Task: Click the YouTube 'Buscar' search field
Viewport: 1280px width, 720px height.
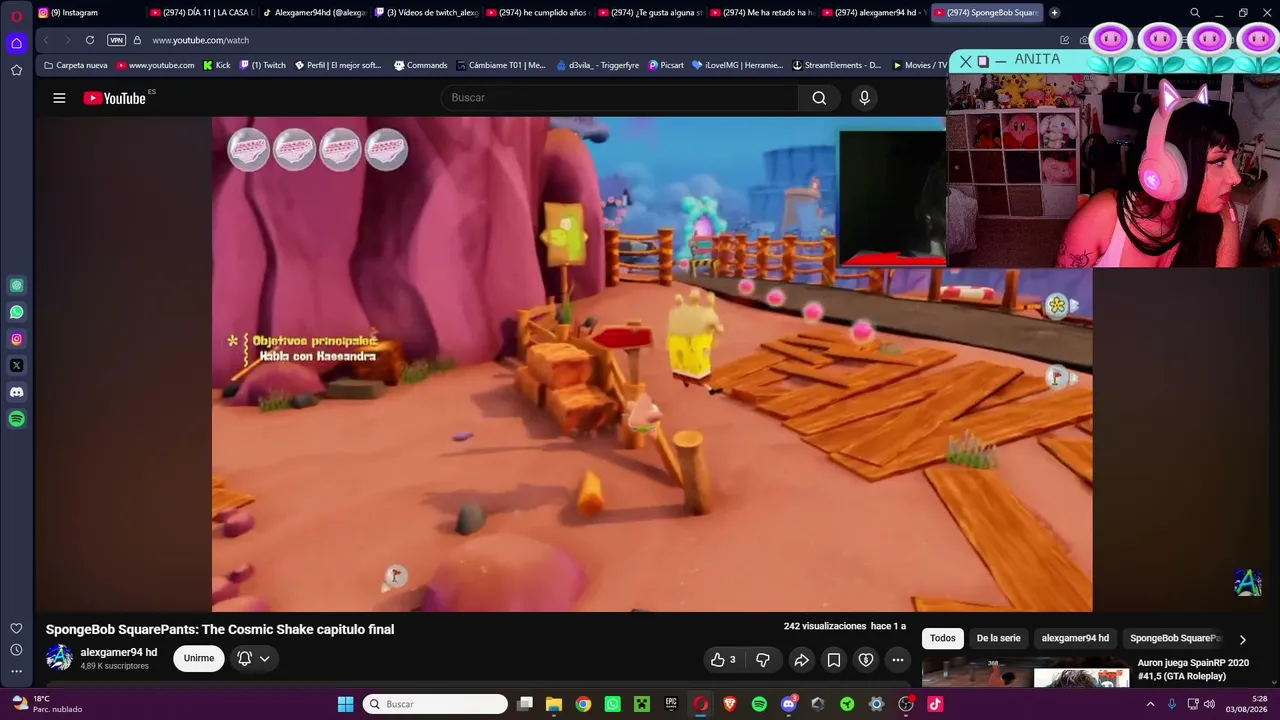Action: [x=620, y=98]
